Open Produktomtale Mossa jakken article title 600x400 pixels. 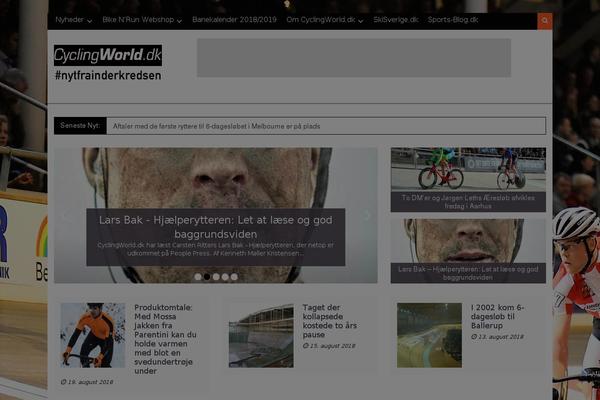click(166, 339)
